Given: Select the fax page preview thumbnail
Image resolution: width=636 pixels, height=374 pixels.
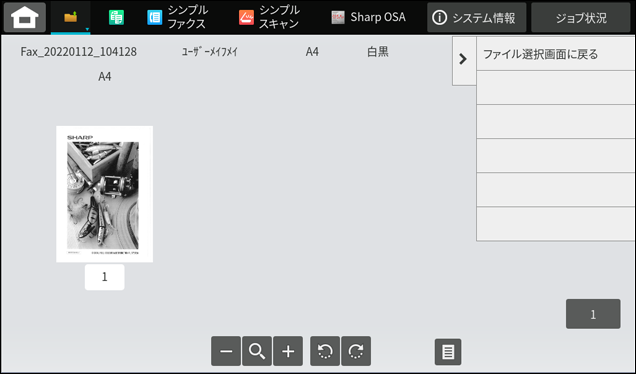Looking at the screenshot, I should (x=105, y=194).
